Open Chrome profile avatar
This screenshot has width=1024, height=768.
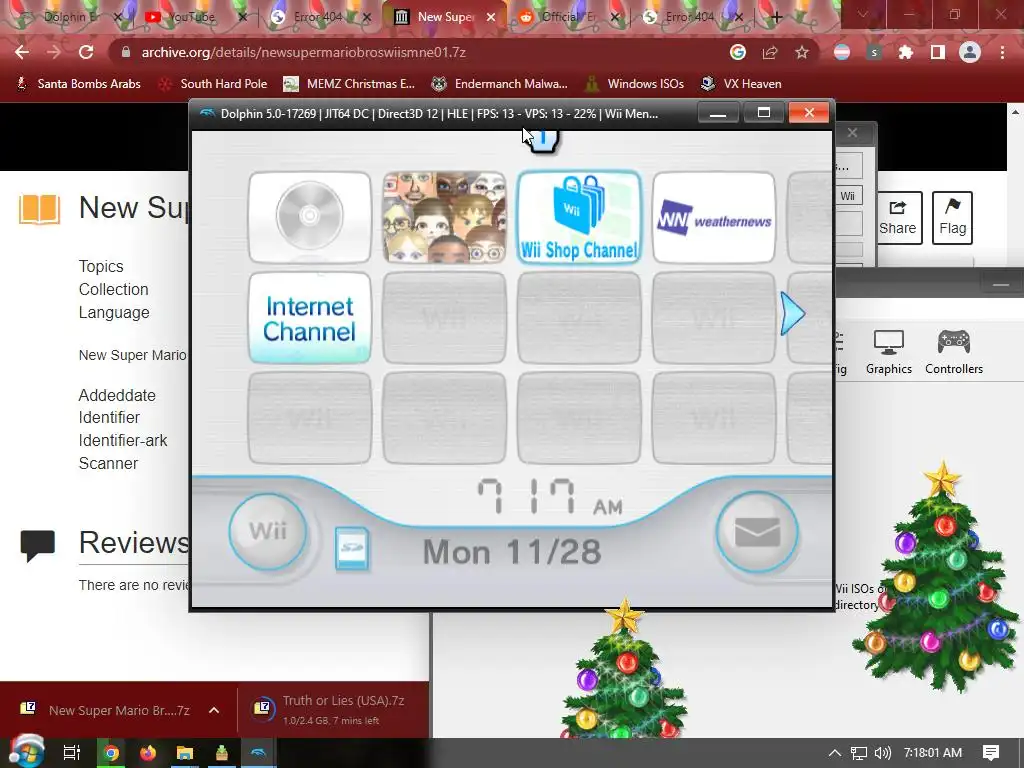970,52
